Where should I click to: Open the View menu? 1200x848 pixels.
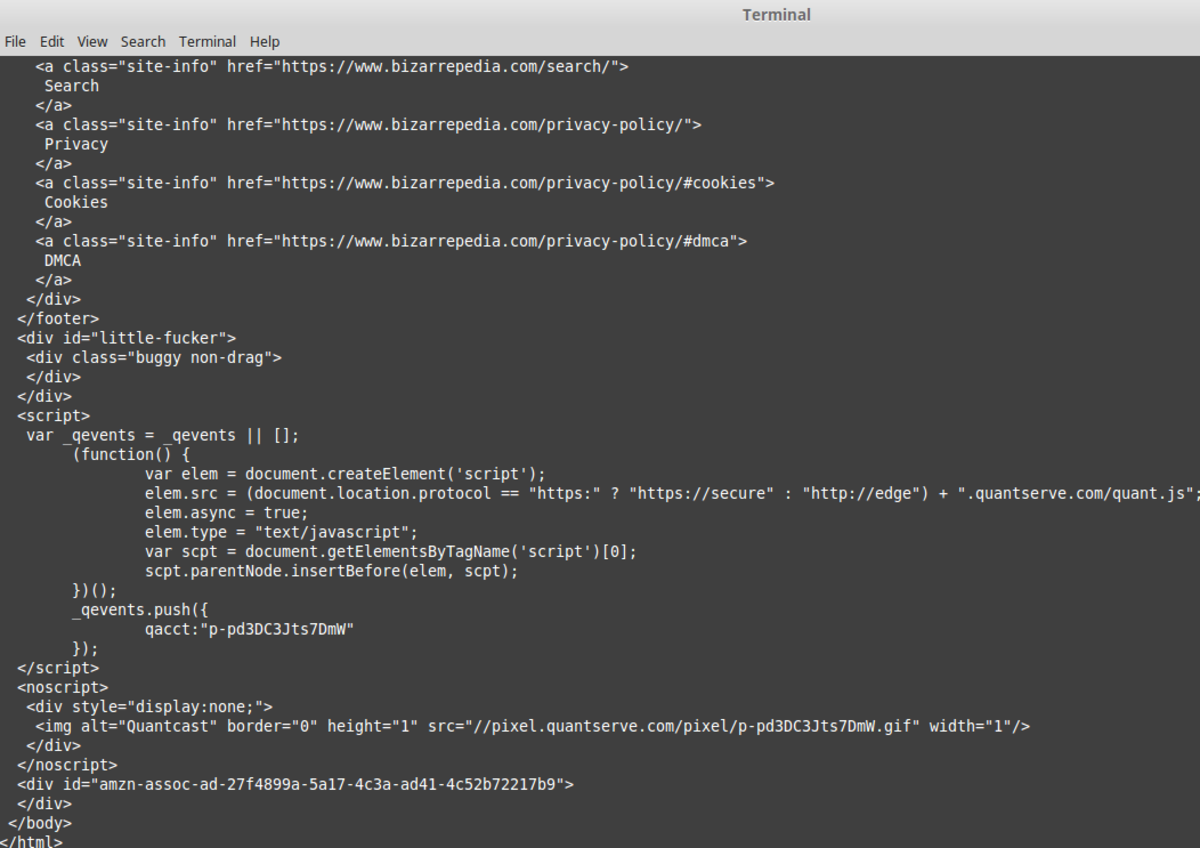[92, 41]
